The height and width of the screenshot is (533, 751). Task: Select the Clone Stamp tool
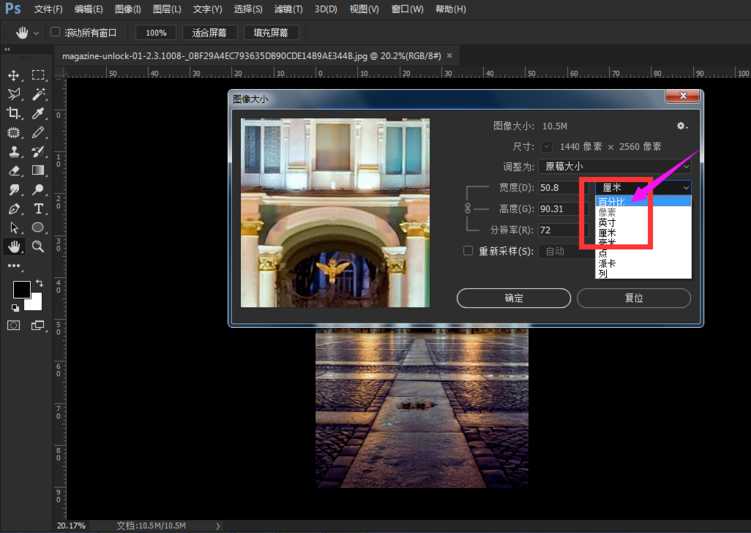[x=14, y=151]
